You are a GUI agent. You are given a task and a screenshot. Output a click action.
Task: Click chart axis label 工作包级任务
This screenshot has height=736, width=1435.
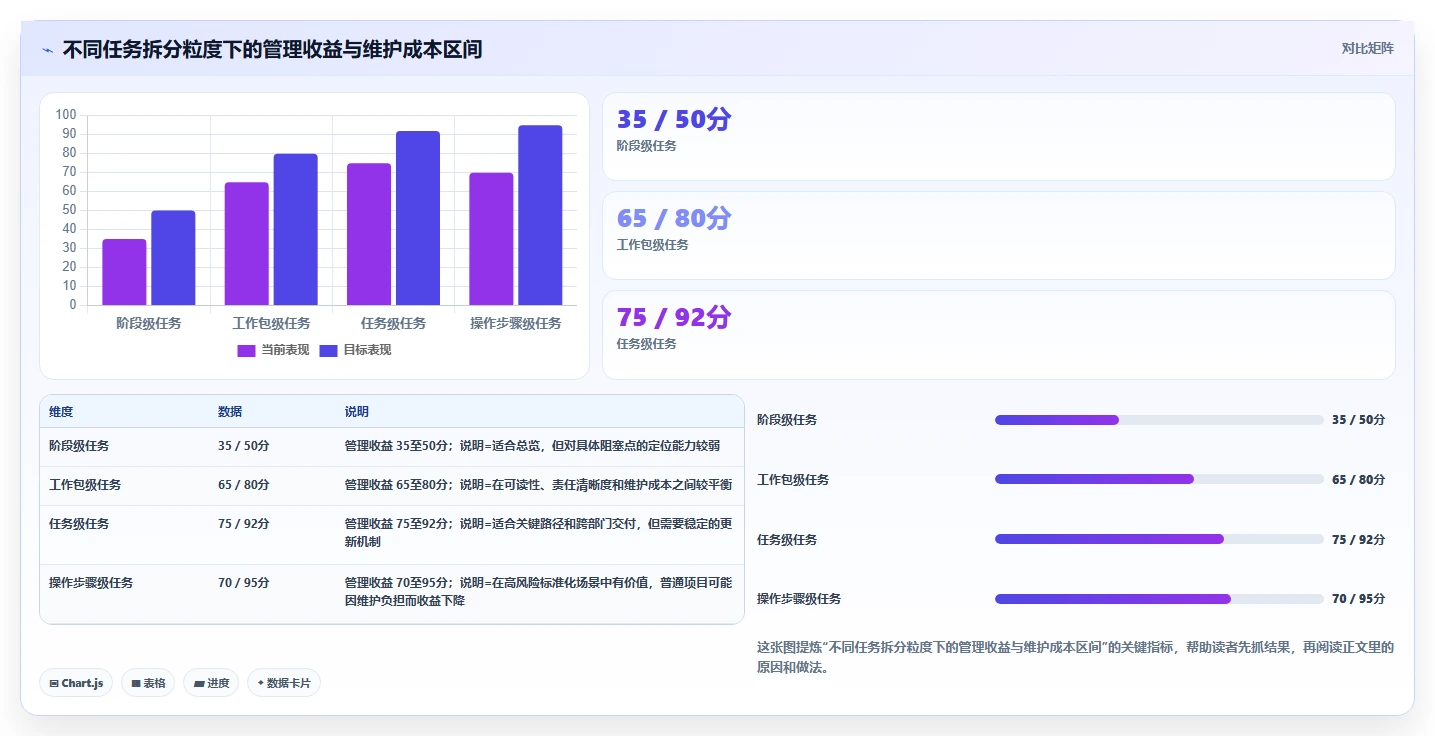[271, 323]
